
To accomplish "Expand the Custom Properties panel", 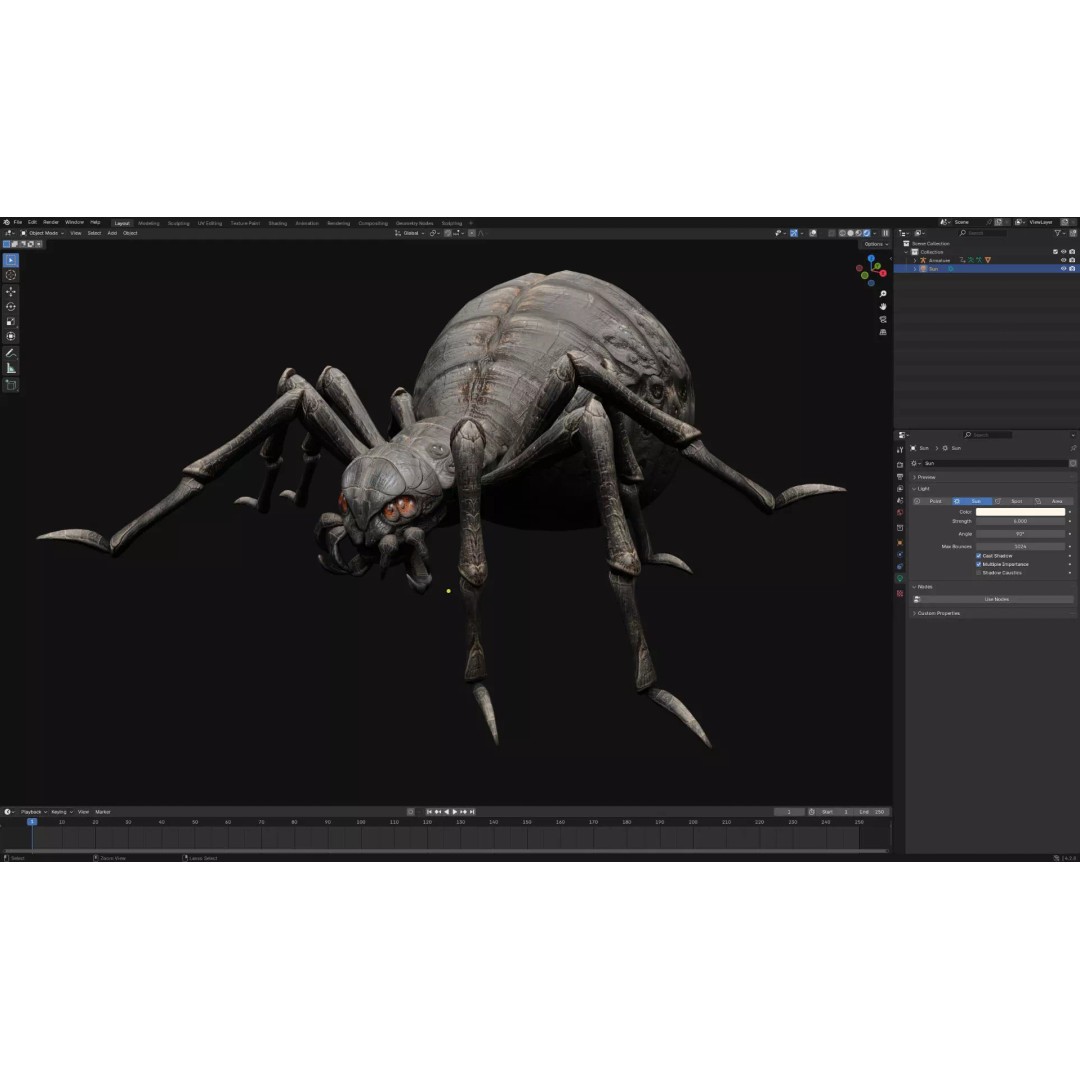I will click(x=937, y=613).
